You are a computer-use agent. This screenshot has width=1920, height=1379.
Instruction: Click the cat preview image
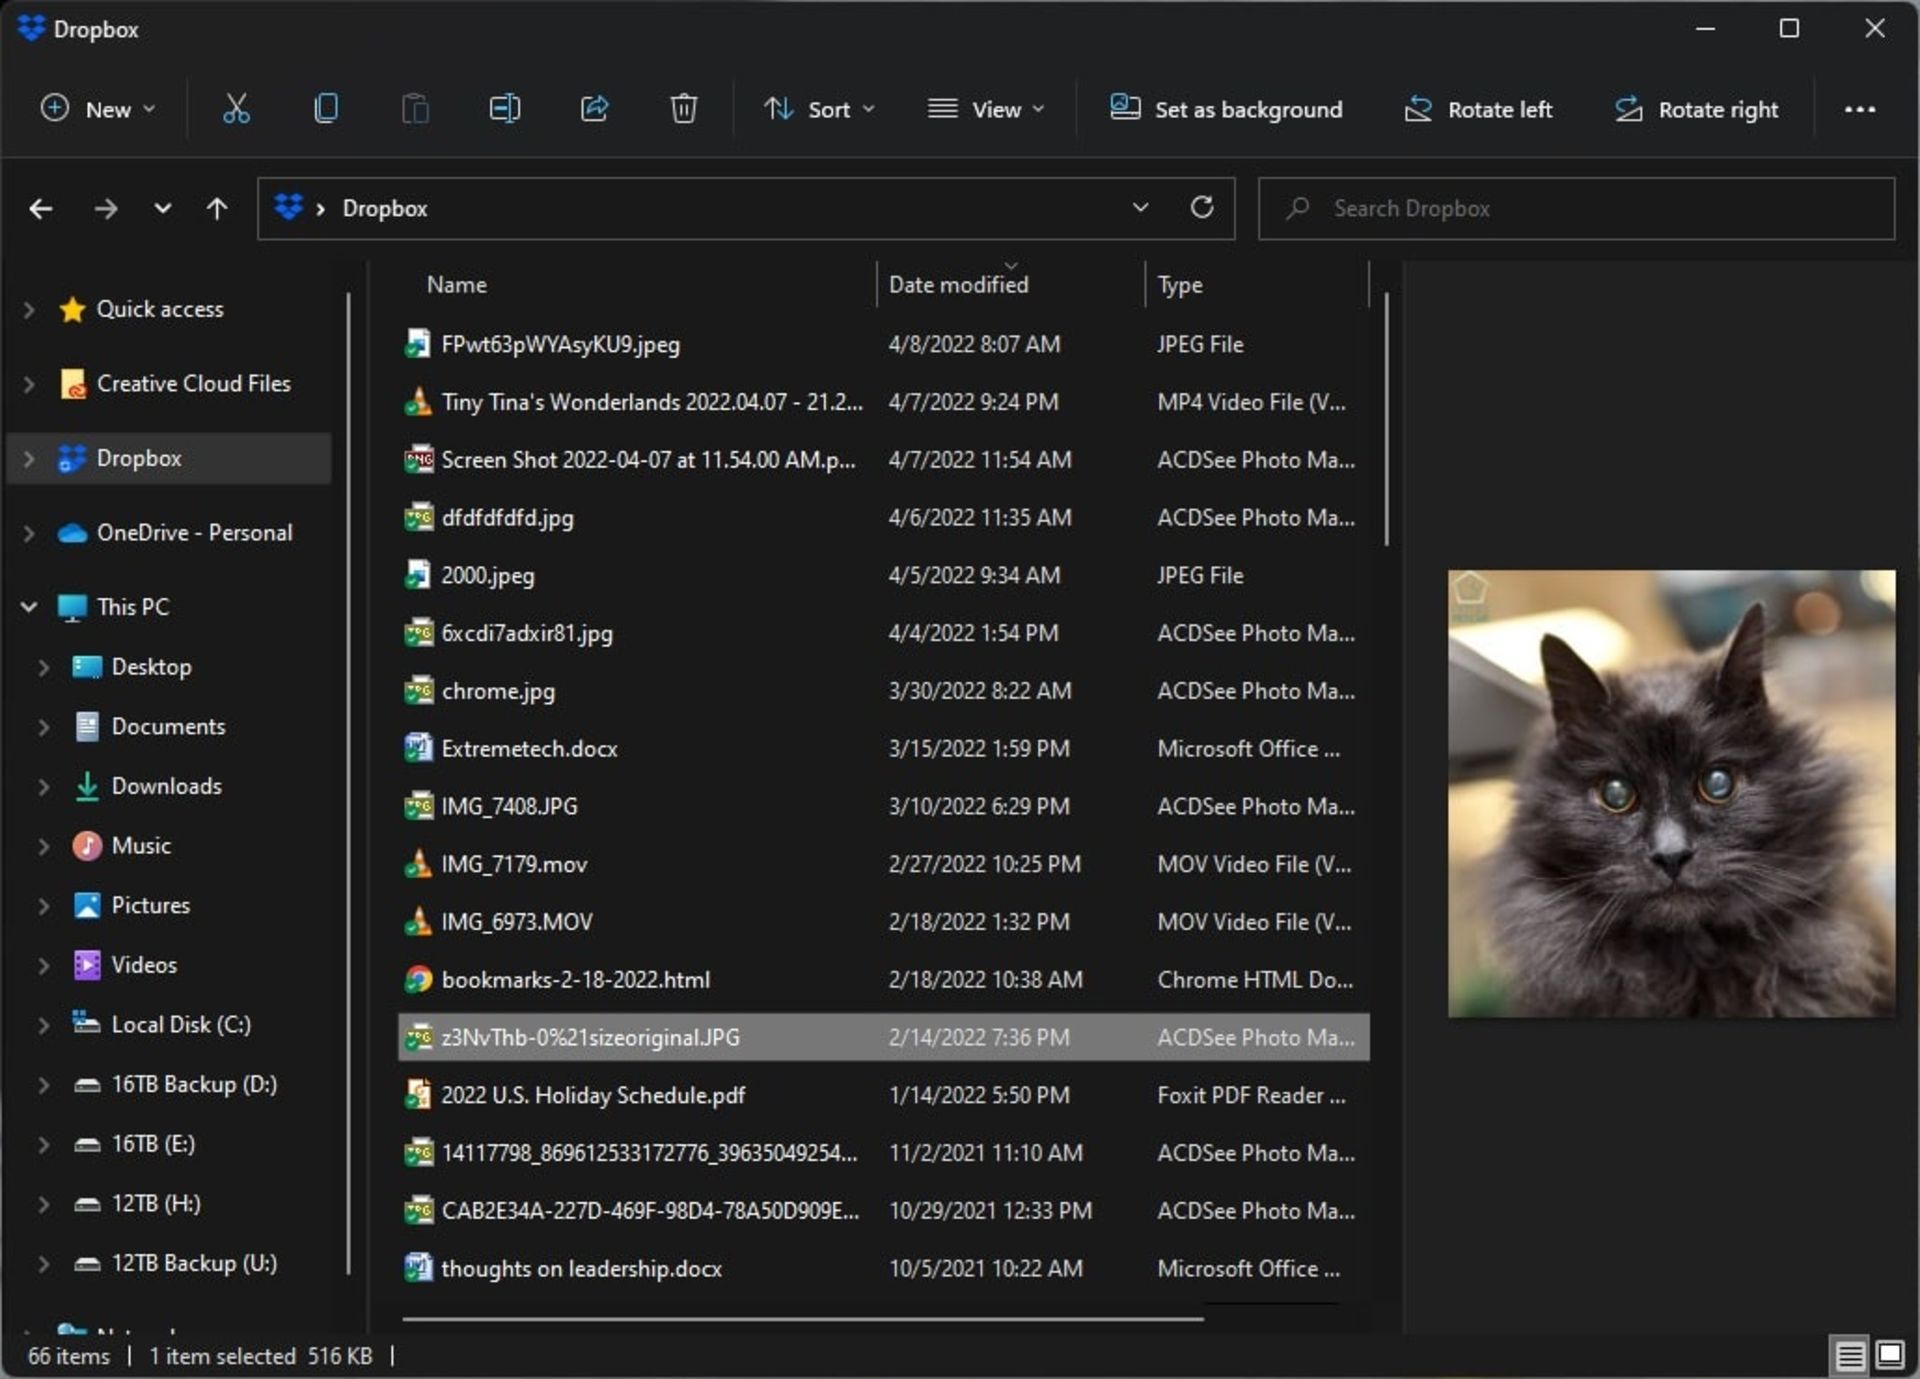(x=1671, y=794)
